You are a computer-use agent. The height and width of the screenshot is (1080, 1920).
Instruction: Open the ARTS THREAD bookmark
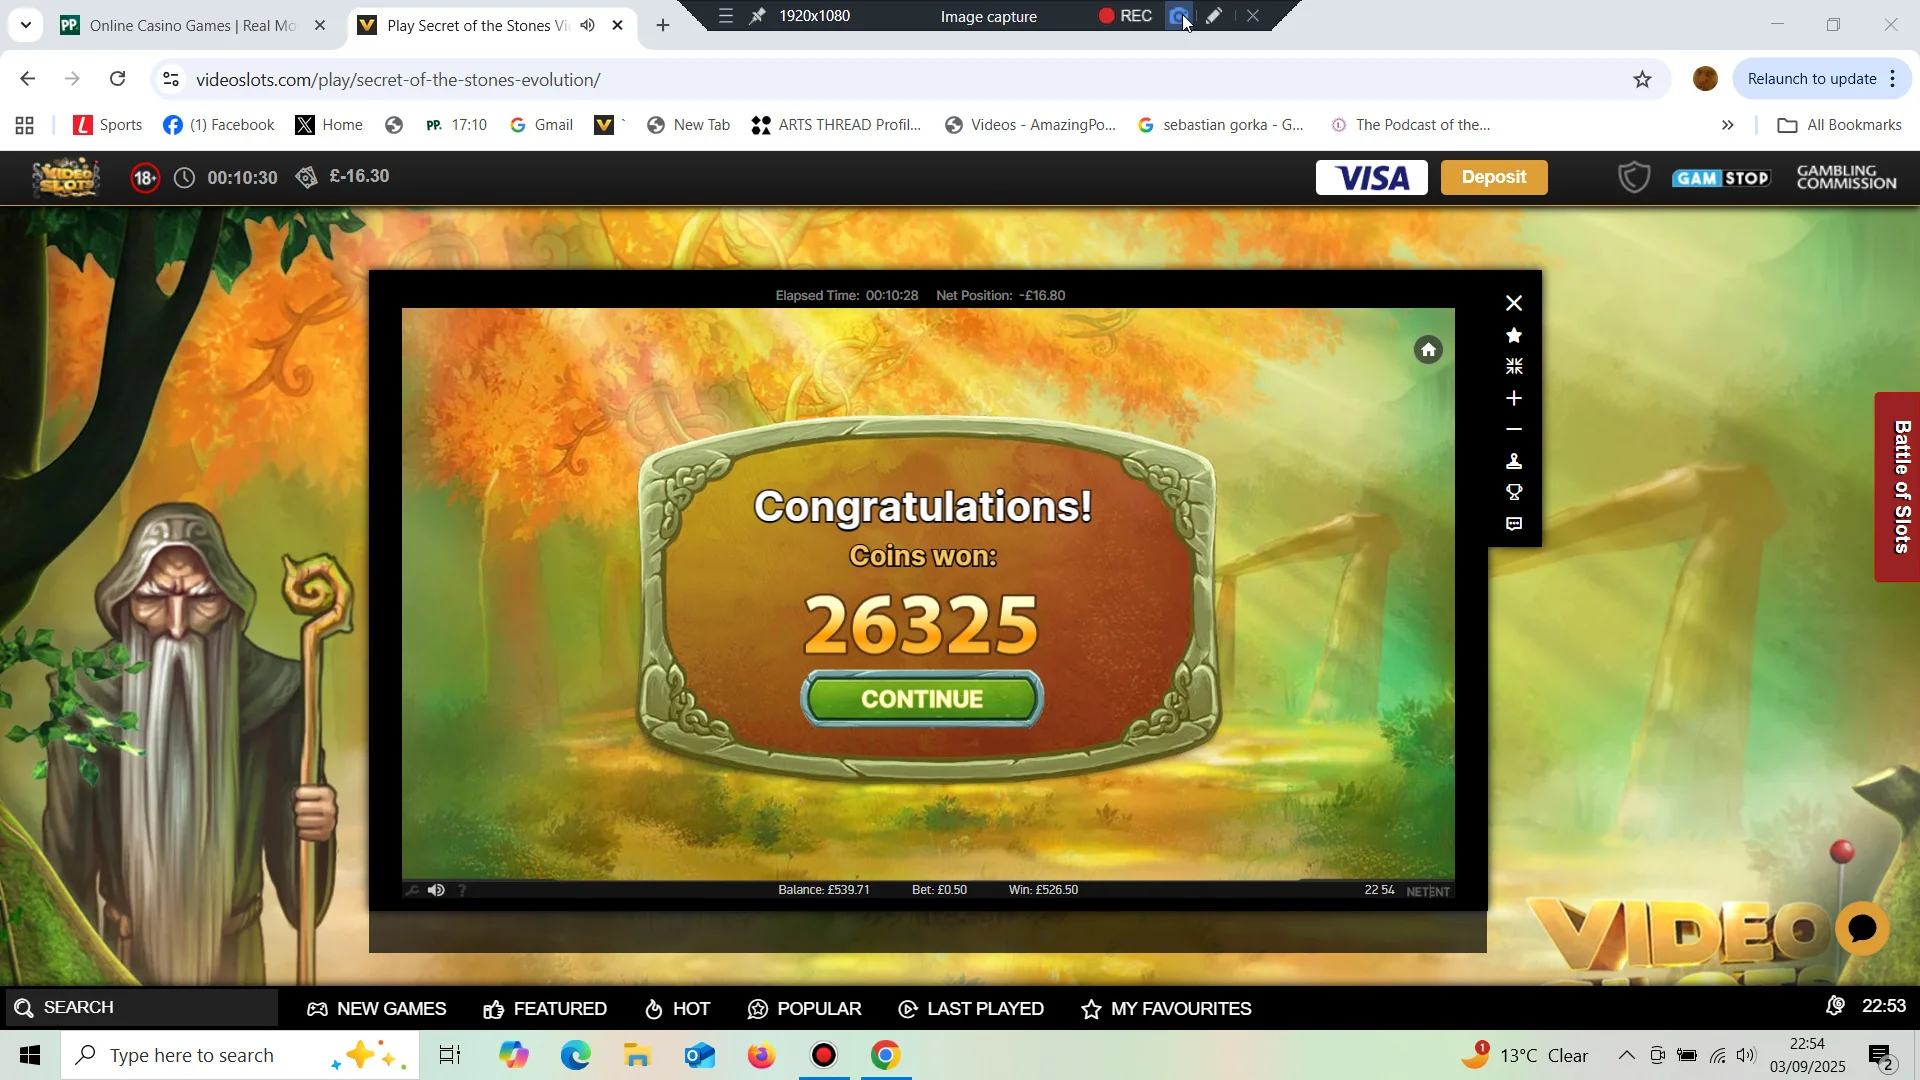tap(836, 125)
